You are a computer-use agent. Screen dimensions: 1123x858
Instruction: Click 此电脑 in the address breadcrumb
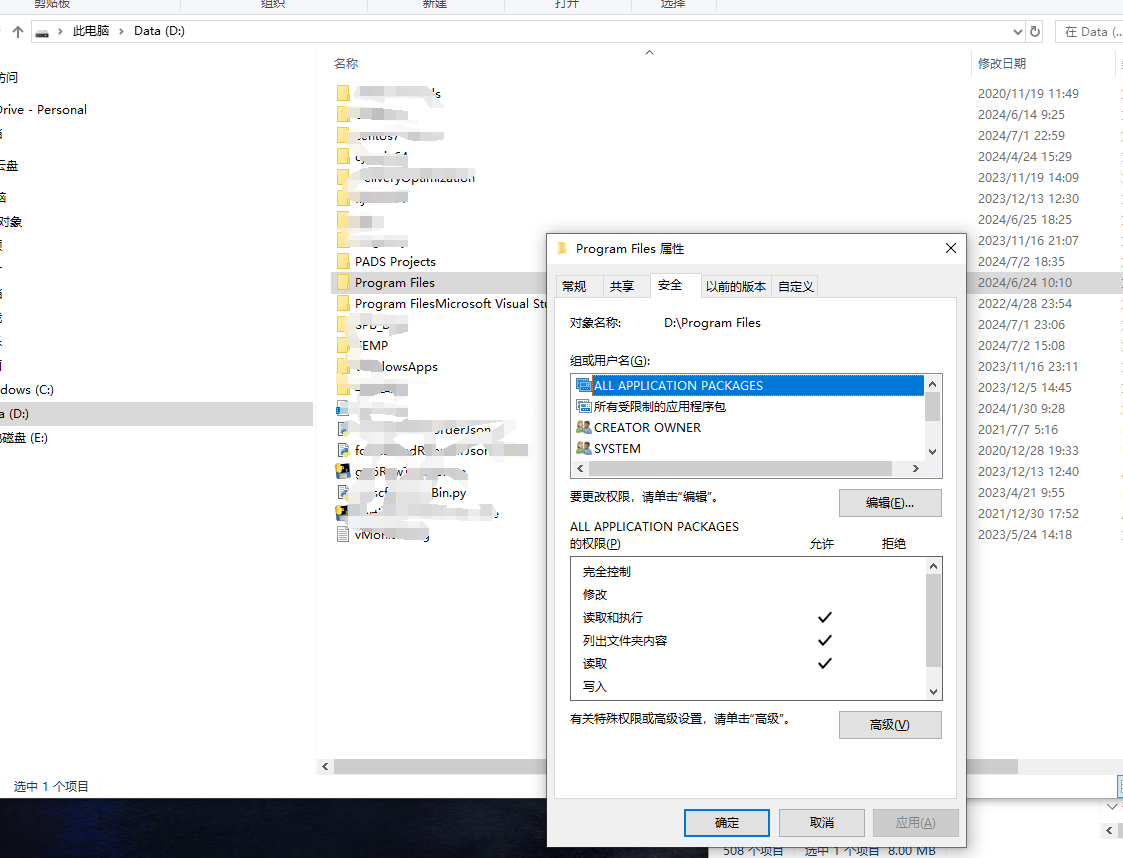(x=91, y=31)
